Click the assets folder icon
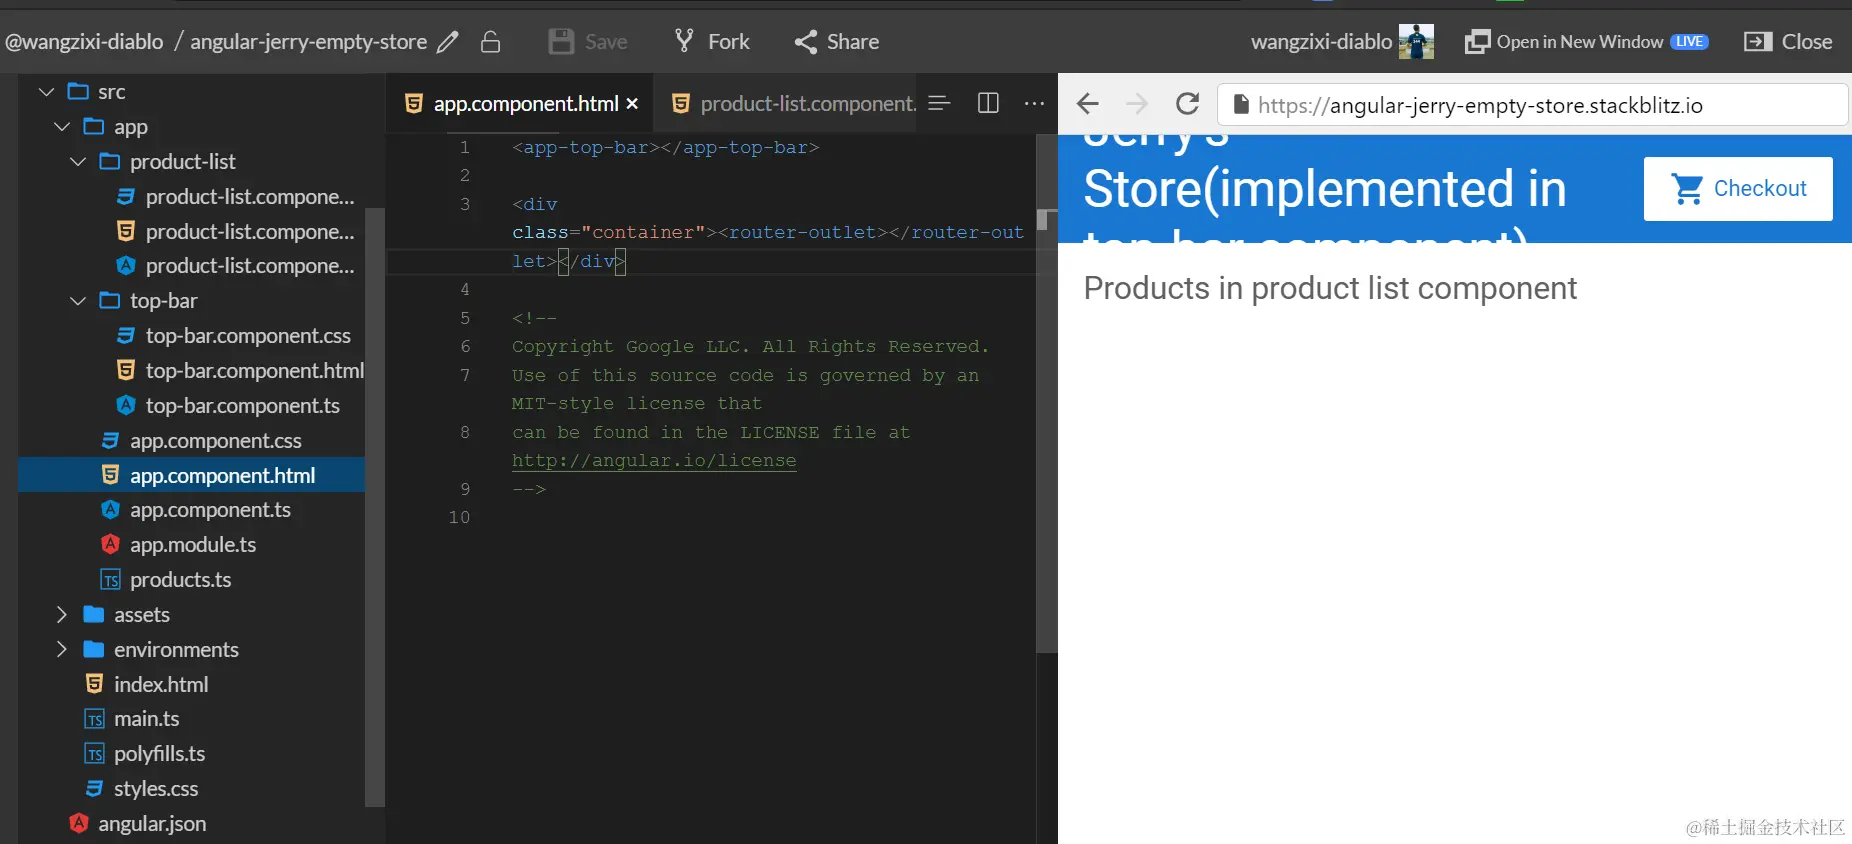The width and height of the screenshot is (1852, 844). point(94,615)
